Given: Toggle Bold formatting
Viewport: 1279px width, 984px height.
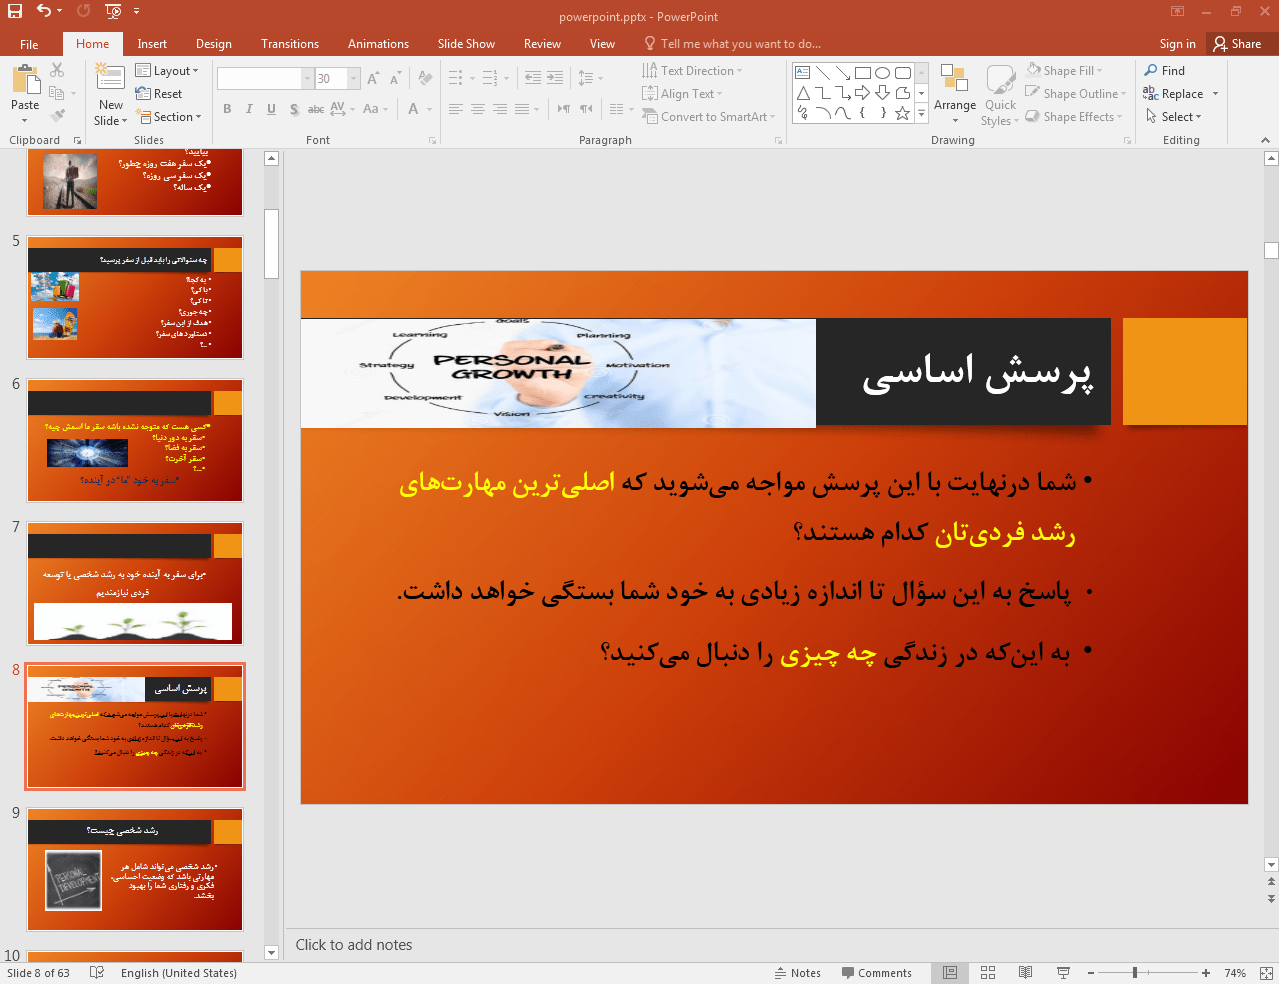Looking at the screenshot, I should 227,109.
